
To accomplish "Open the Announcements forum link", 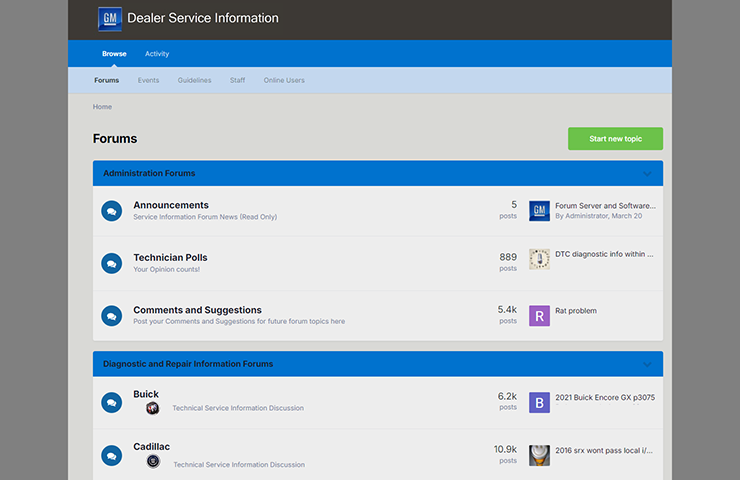I will coord(171,205).
